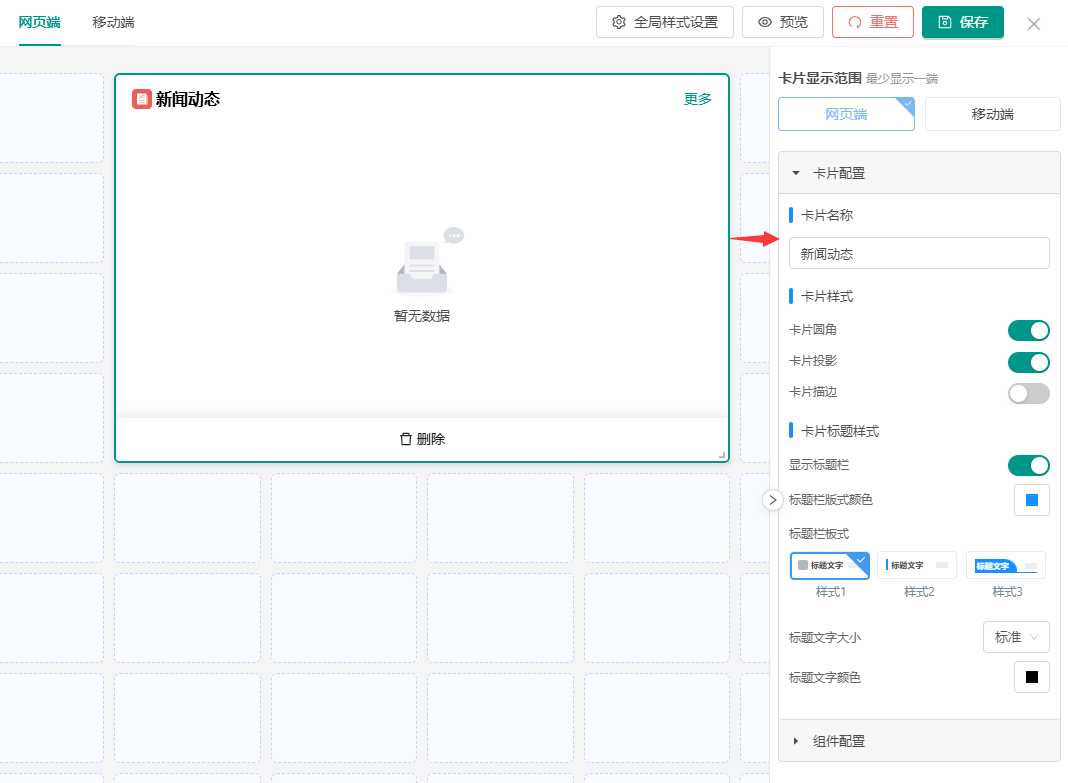Delete the card with the 删除 button
1068x783 pixels.
coord(422,439)
